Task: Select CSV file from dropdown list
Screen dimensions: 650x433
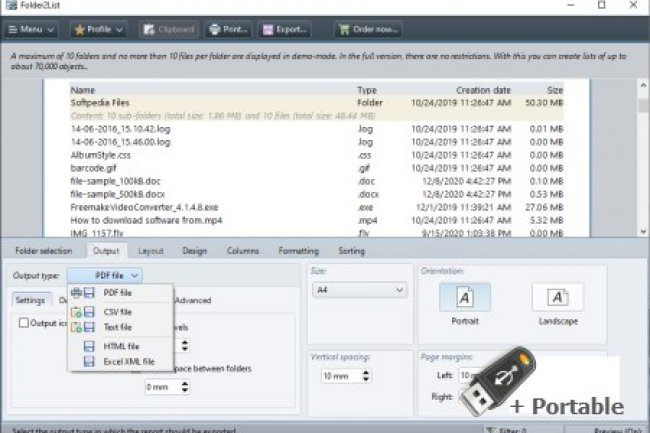Action: [x=120, y=312]
